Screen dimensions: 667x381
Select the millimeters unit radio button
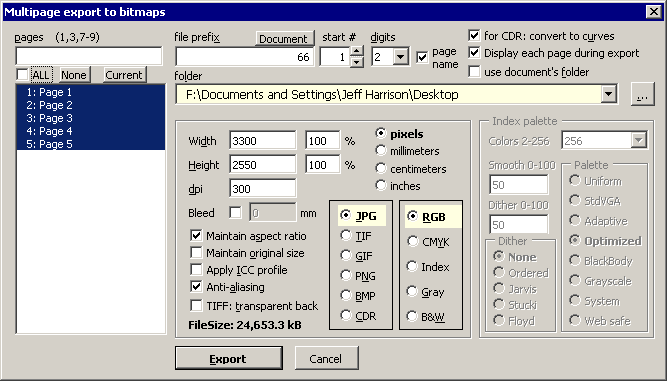381,151
